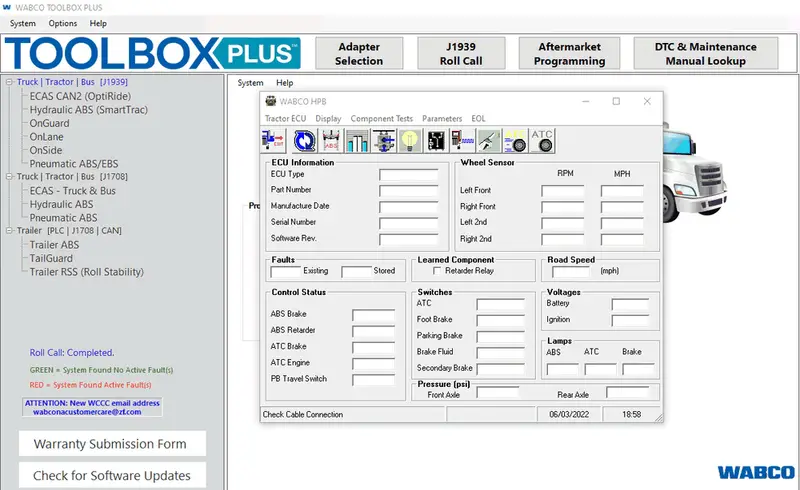
Task: Click the J1939 Roll Call button
Action: [461, 54]
